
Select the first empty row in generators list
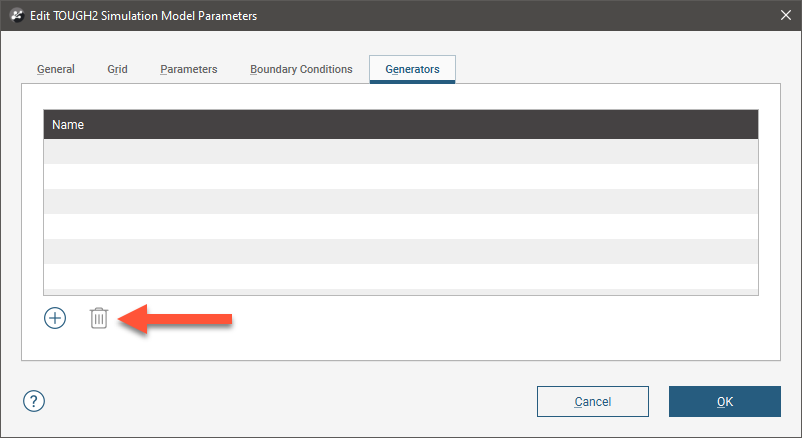coord(400,151)
